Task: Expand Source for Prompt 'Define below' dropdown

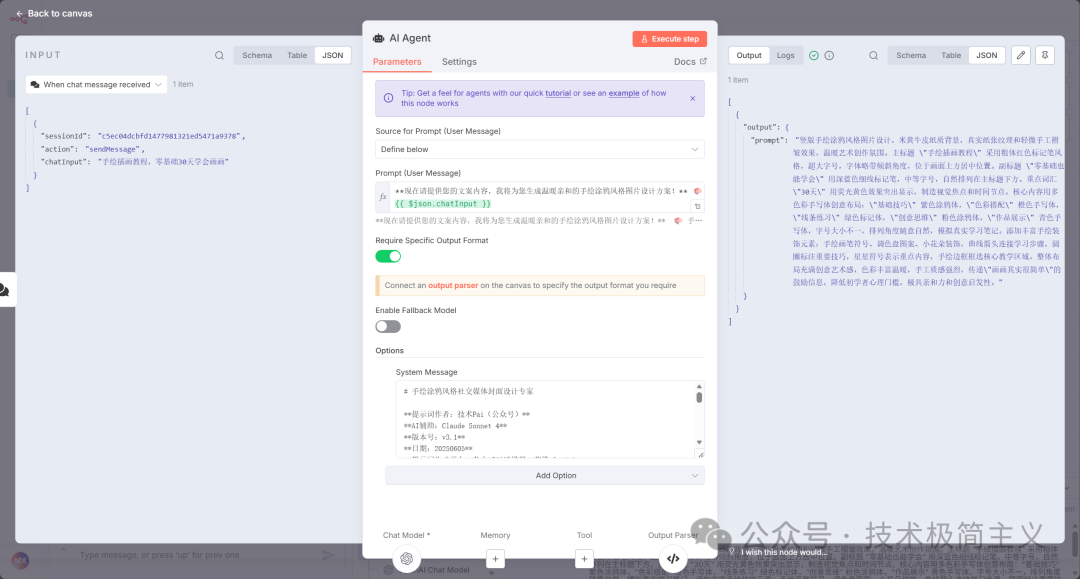Action: tap(539, 149)
